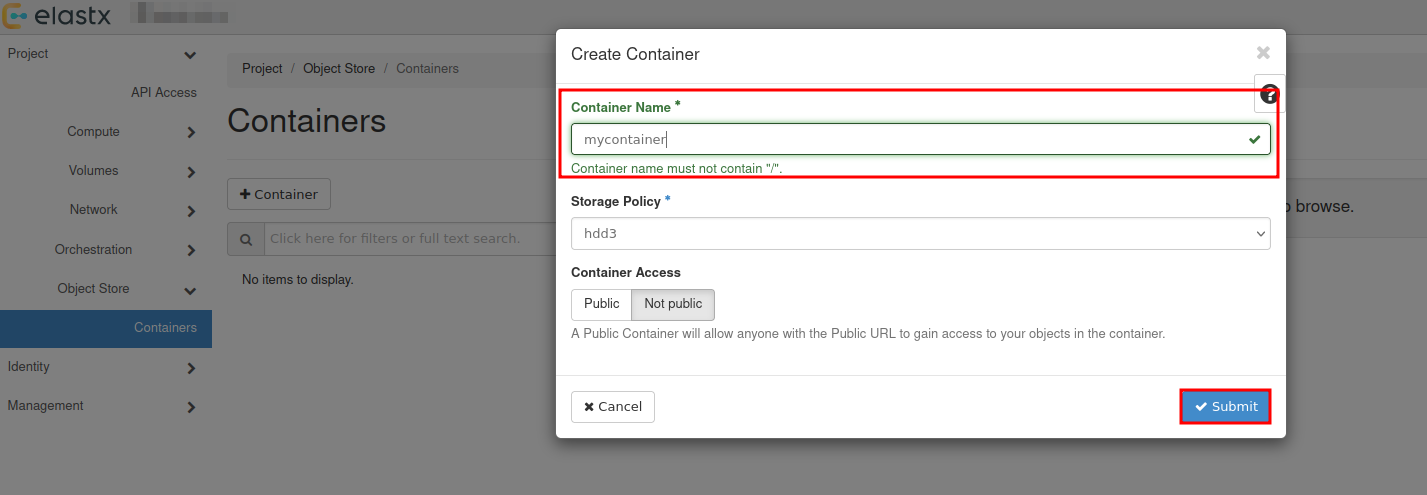Image resolution: width=1427 pixels, height=495 pixels.
Task: Click the Object Store breadcrumb link
Action: pyautogui.click(x=339, y=69)
